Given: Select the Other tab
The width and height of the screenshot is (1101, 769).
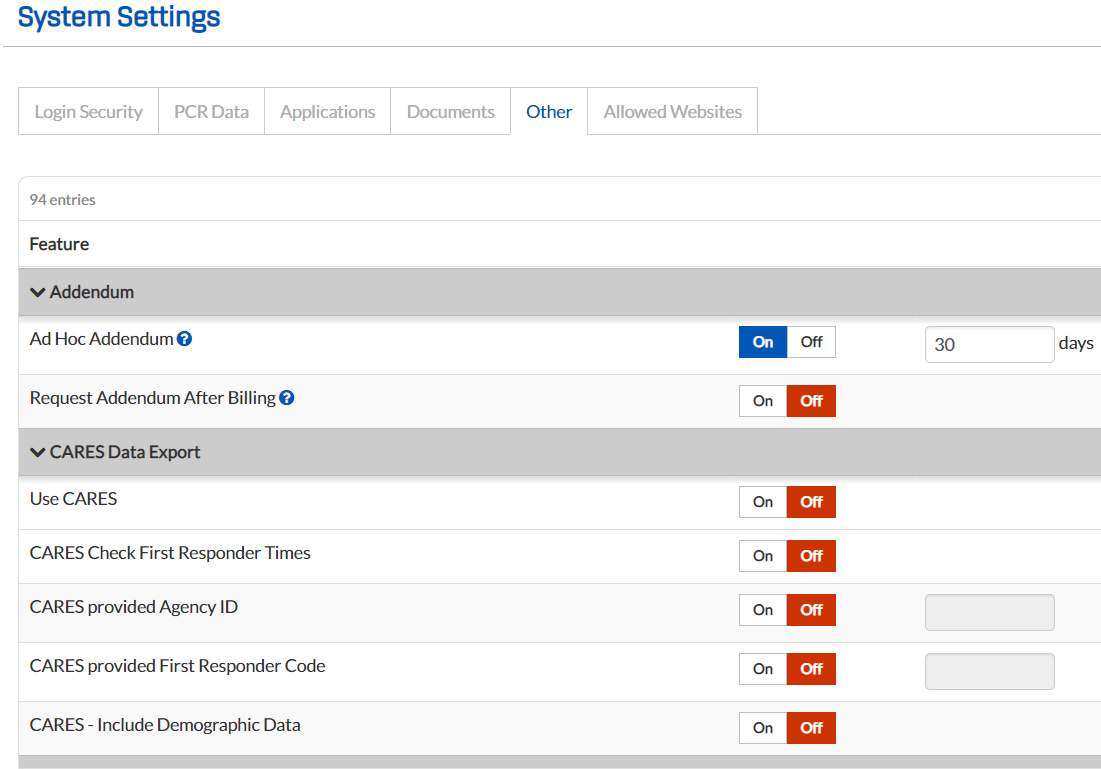Looking at the screenshot, I should (548, 111).
